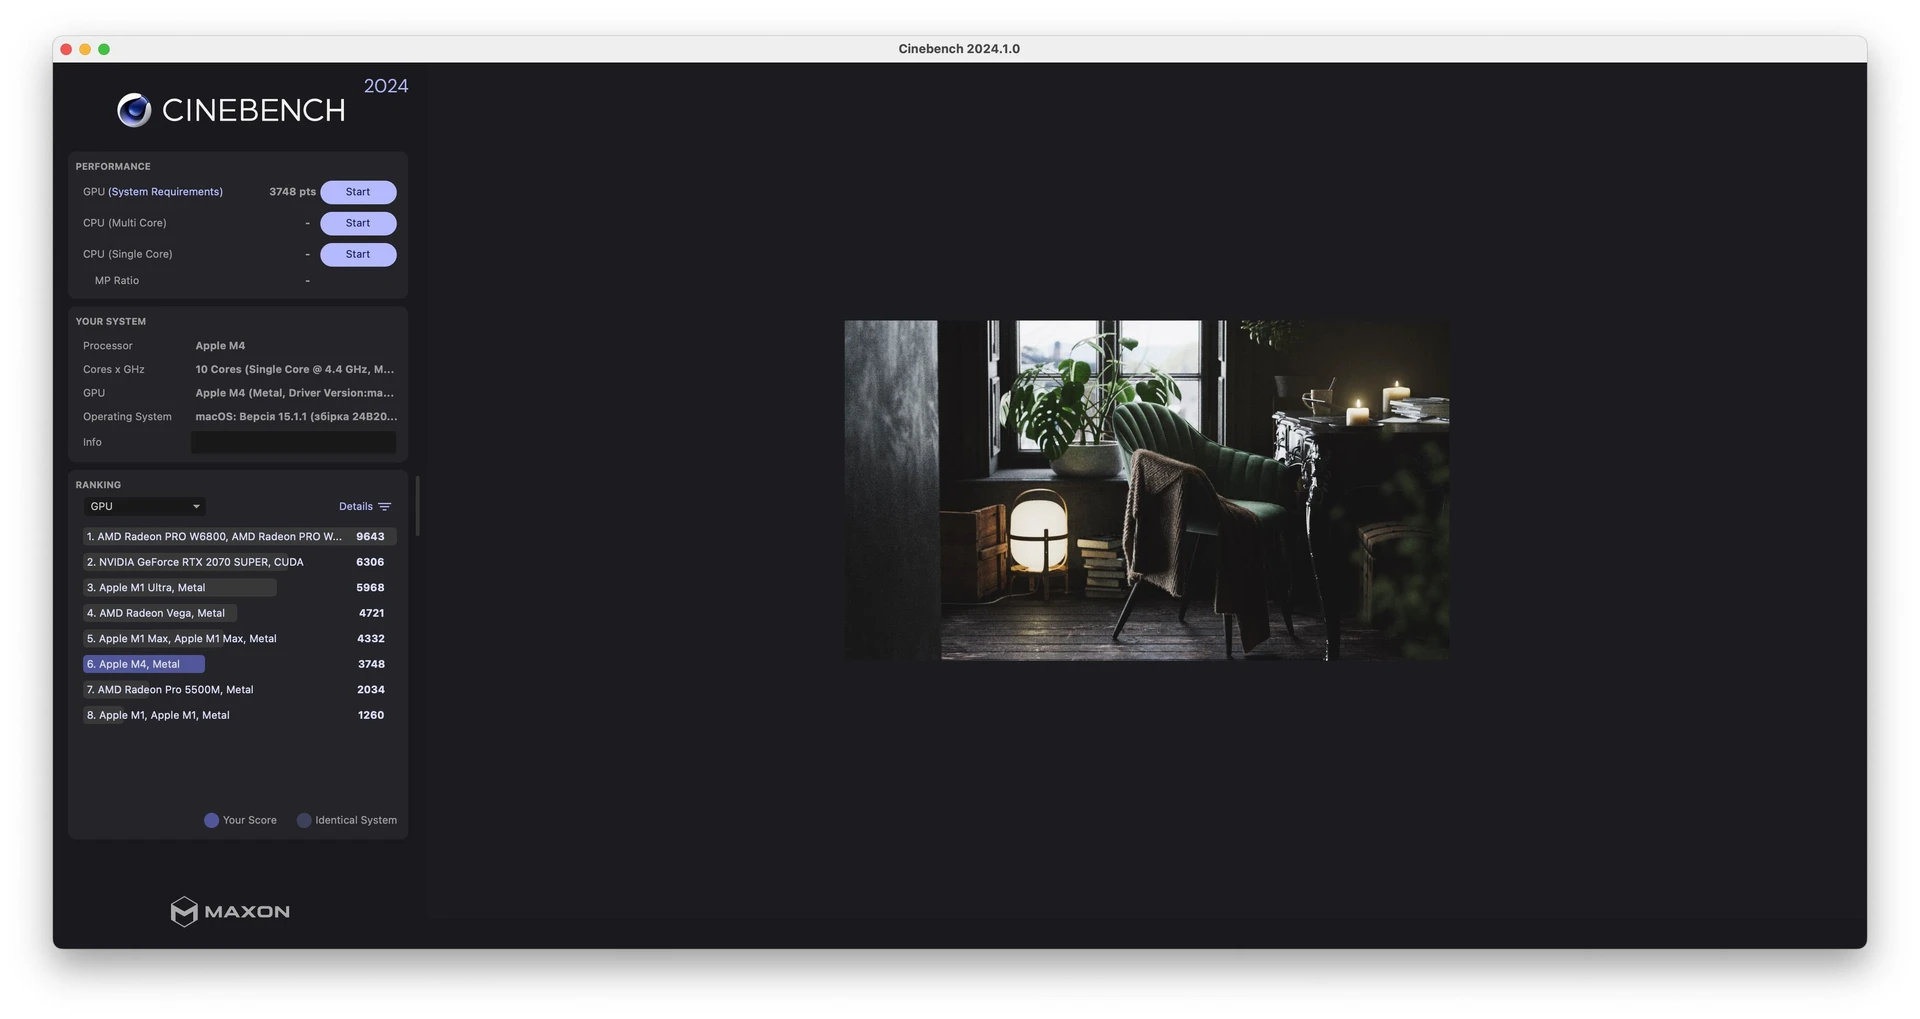The width and height of the screenshot is (1920, 1019).
Task: Click the Maxon logo
Action: coord(230,911)
